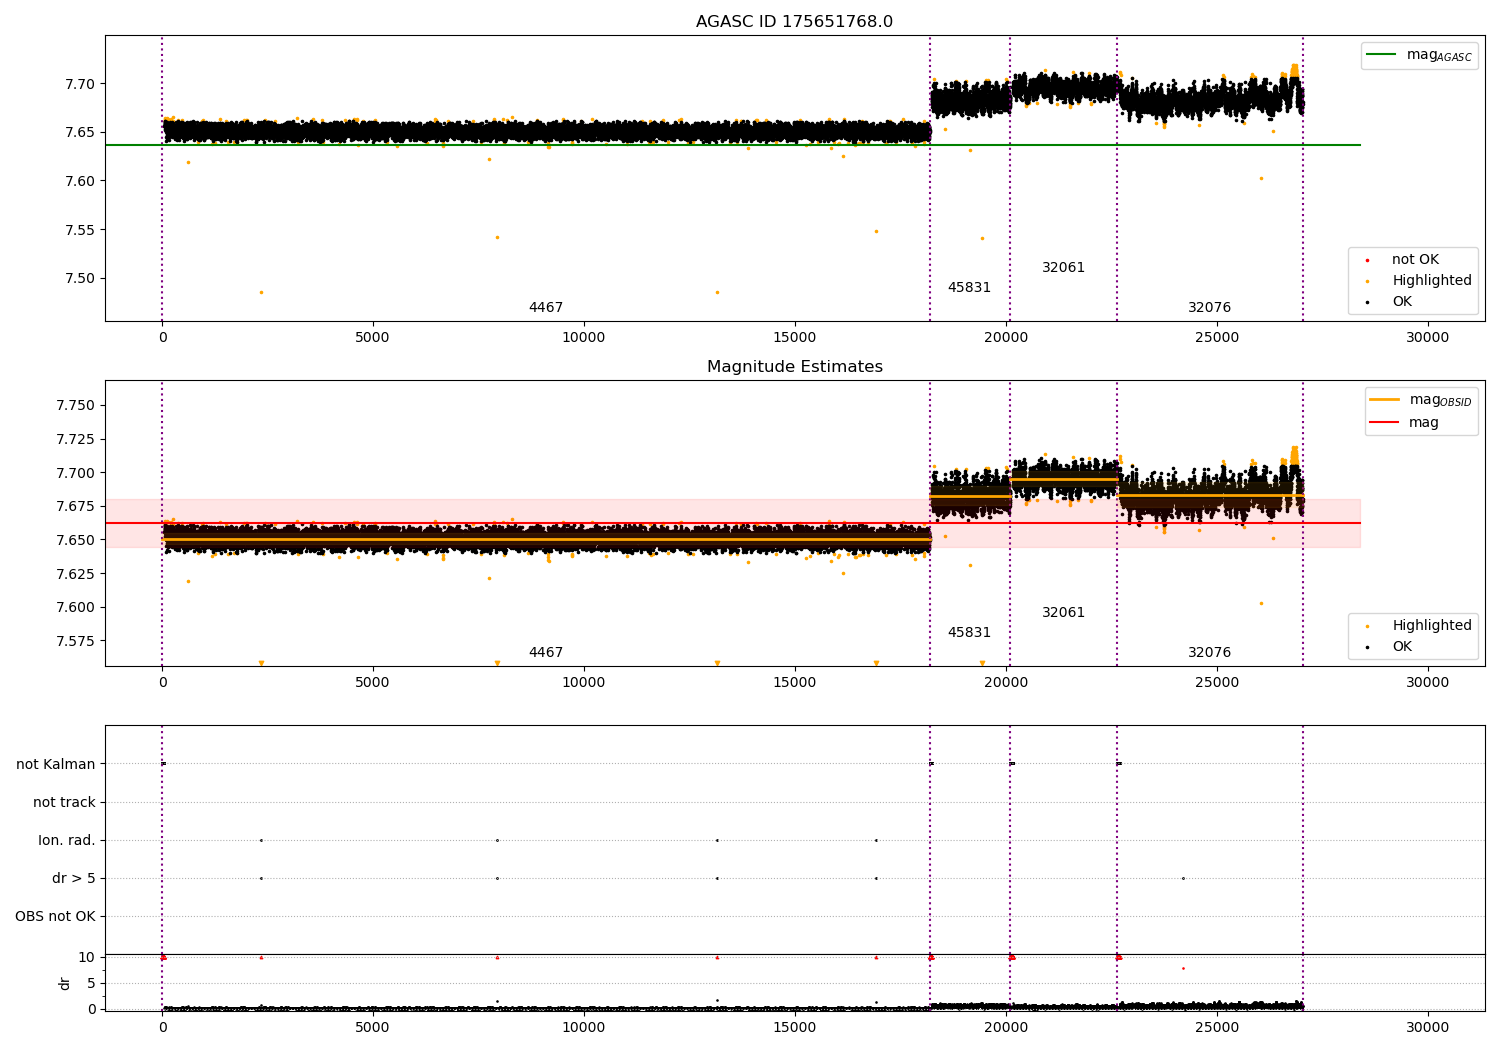Viewport: 1500px width, 1050px height.
Task: Click obsid label 45831 in Magnitude Estimates plot
Action: pyautogui.click(x=969, y=633)
